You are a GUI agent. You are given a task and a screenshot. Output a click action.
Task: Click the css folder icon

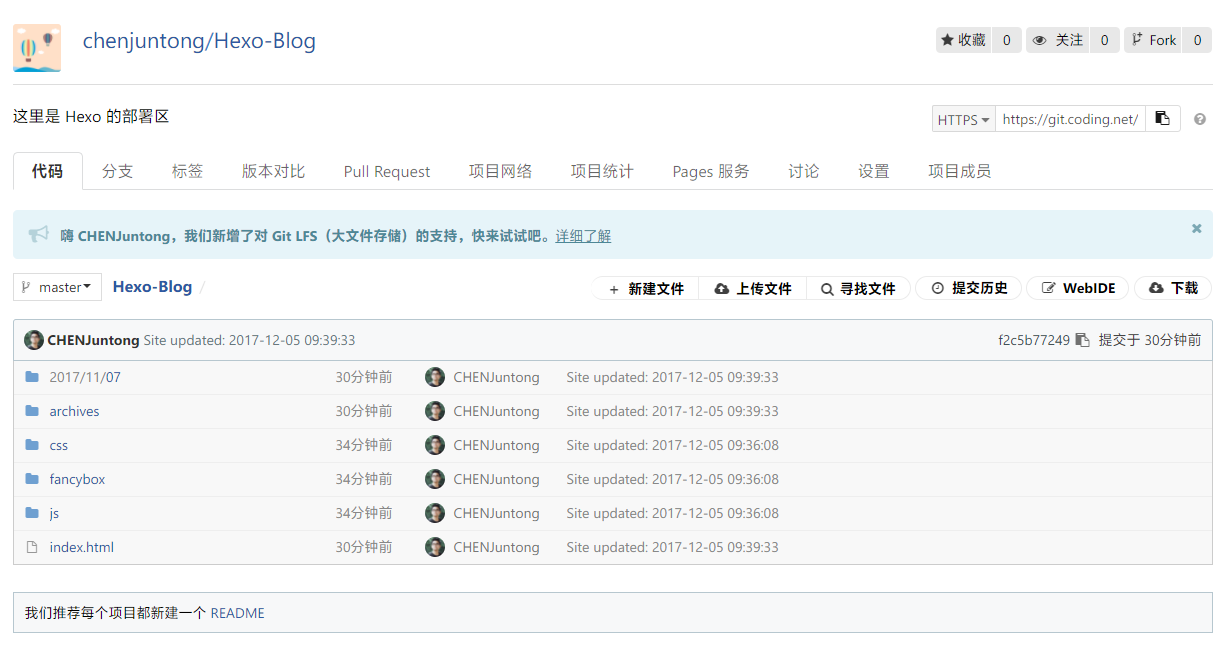pos(32,445)
